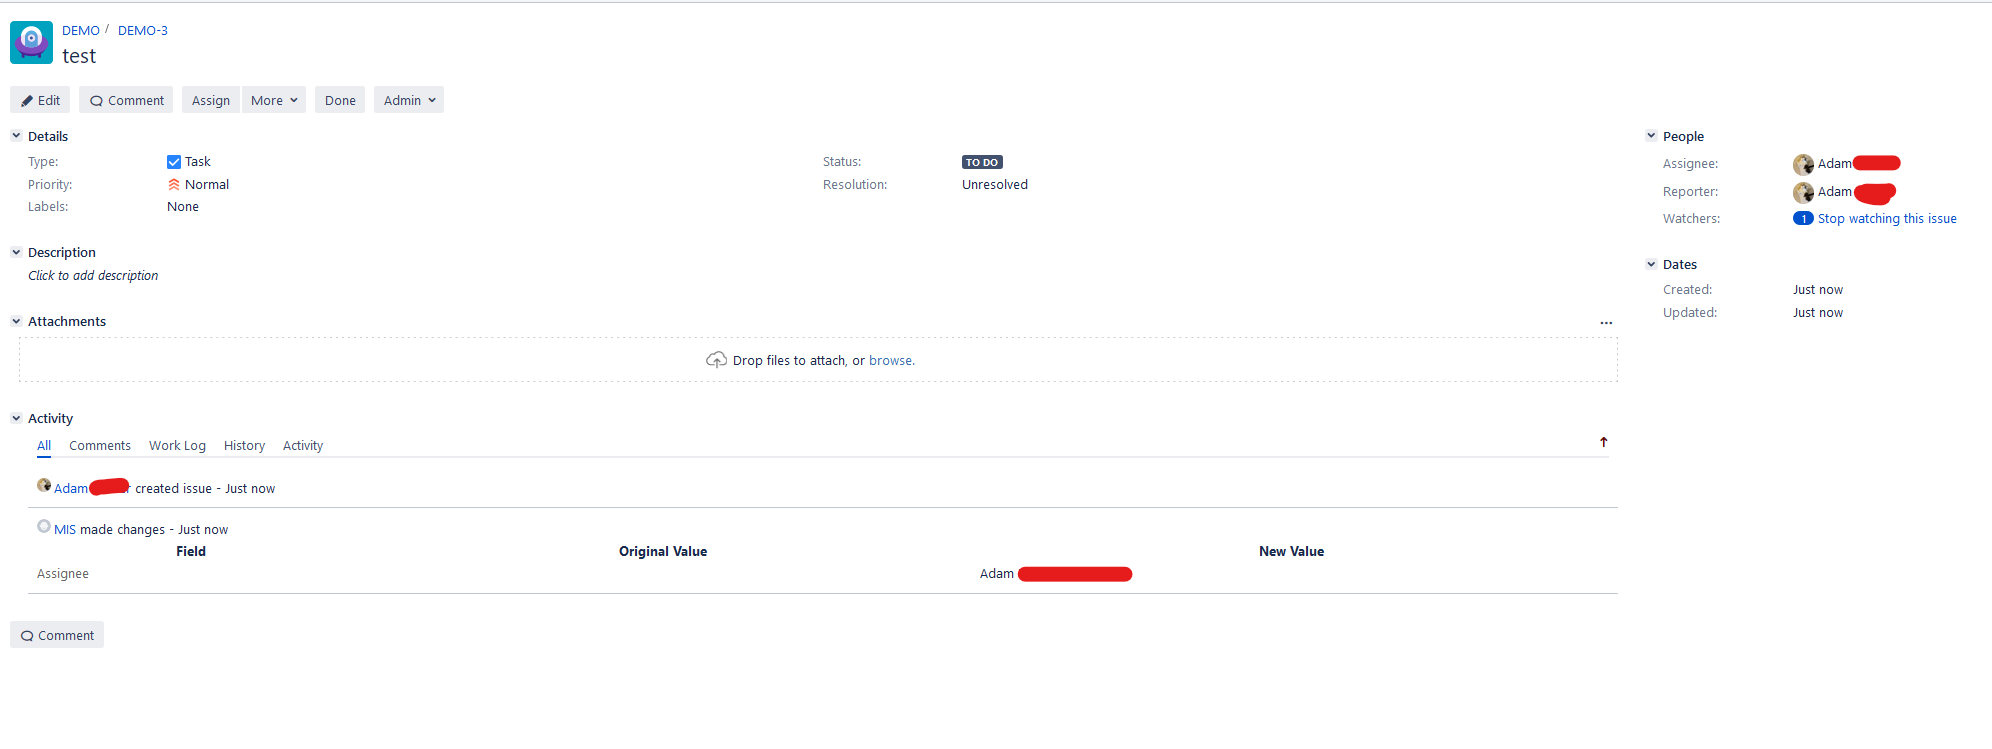The width and height of the screenshot is (1992, 749).
Task: Open the More actions dropdown
Action: (274, 100)
